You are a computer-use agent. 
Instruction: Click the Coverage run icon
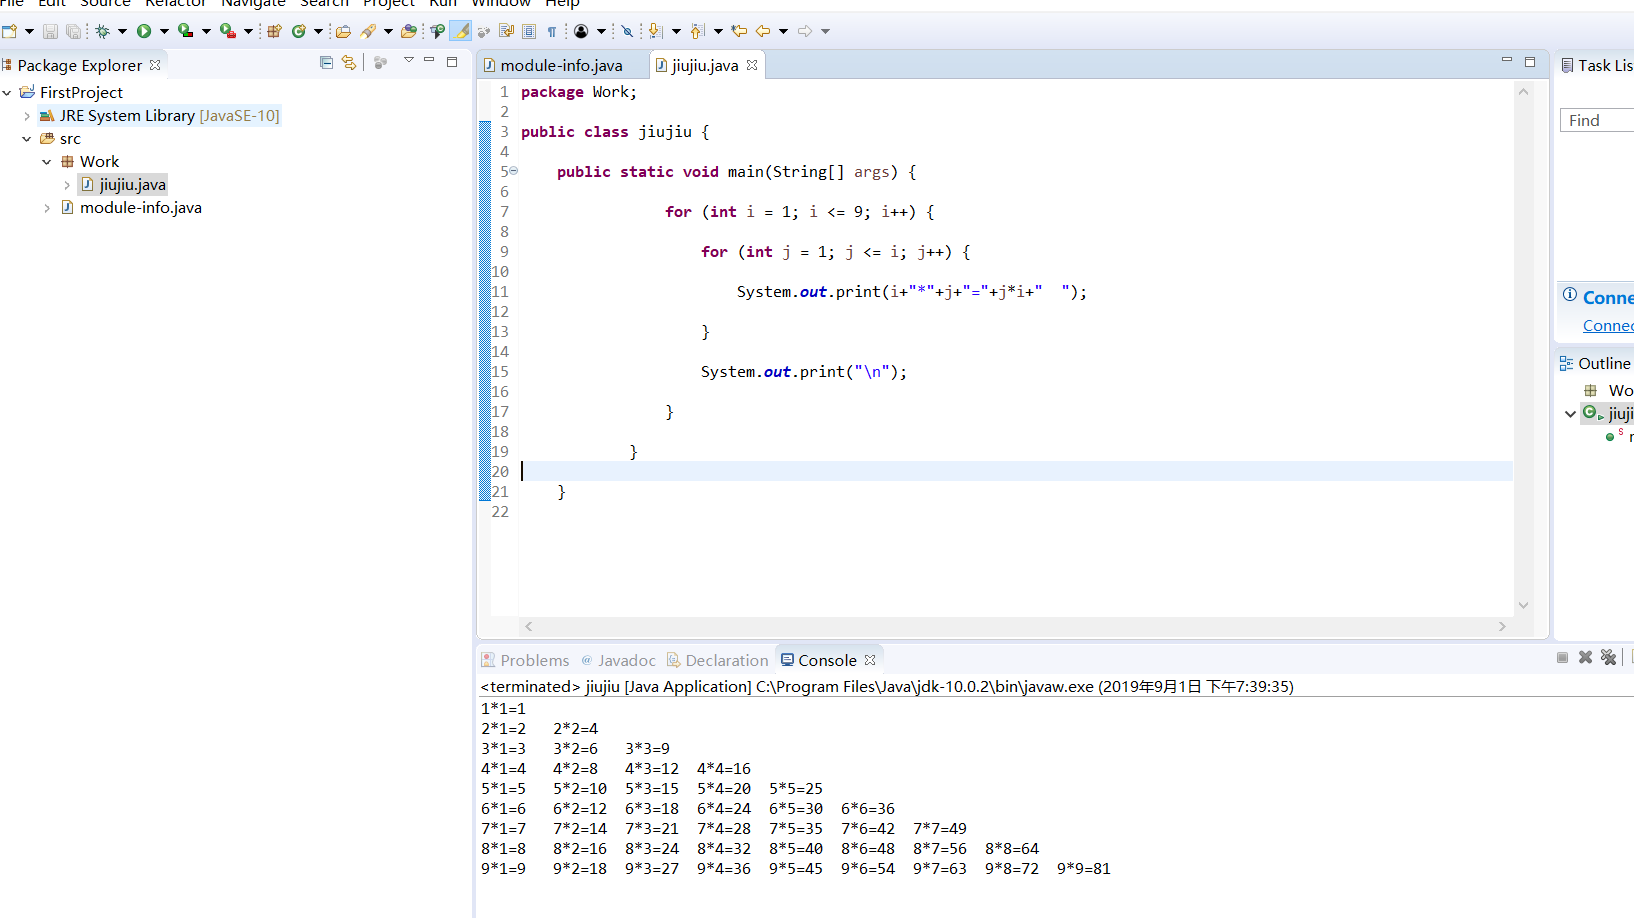tap(186, 31)
